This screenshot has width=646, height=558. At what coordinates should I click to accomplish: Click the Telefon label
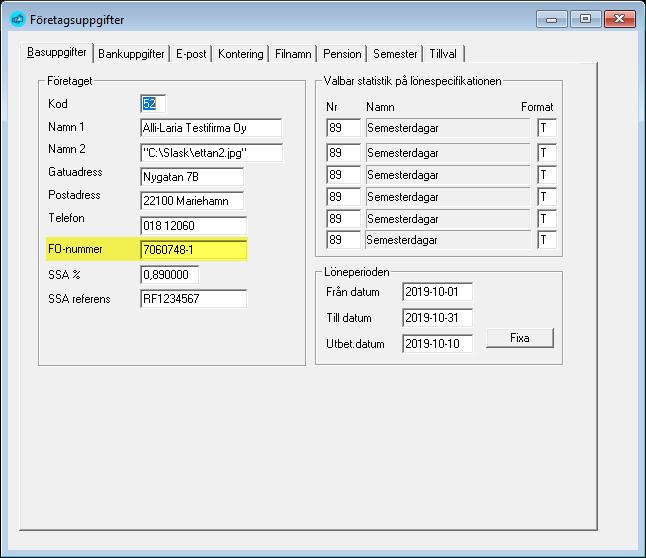[66, 218]
